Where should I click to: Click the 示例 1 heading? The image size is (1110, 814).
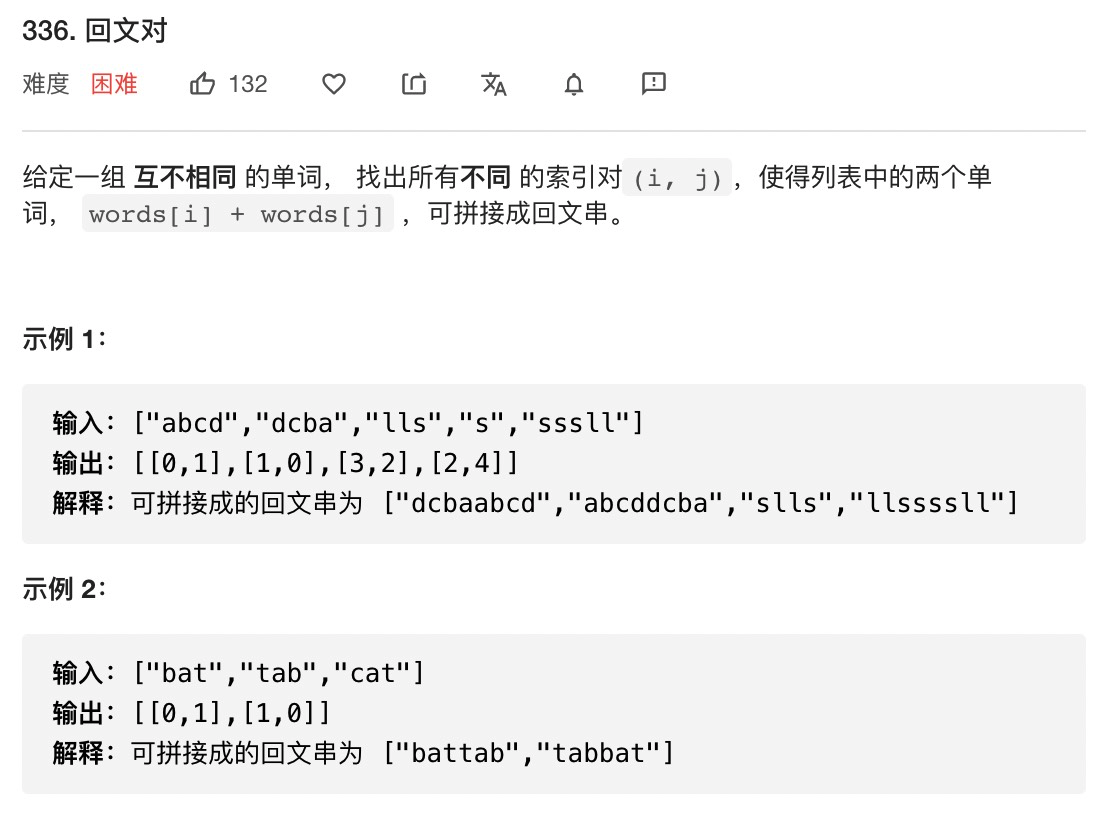tap(64, 338)
